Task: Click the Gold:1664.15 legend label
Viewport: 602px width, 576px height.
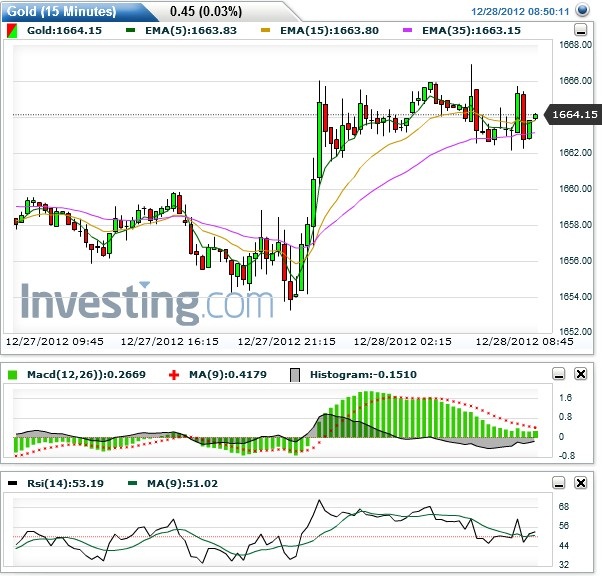Action: tap(64, 30)
